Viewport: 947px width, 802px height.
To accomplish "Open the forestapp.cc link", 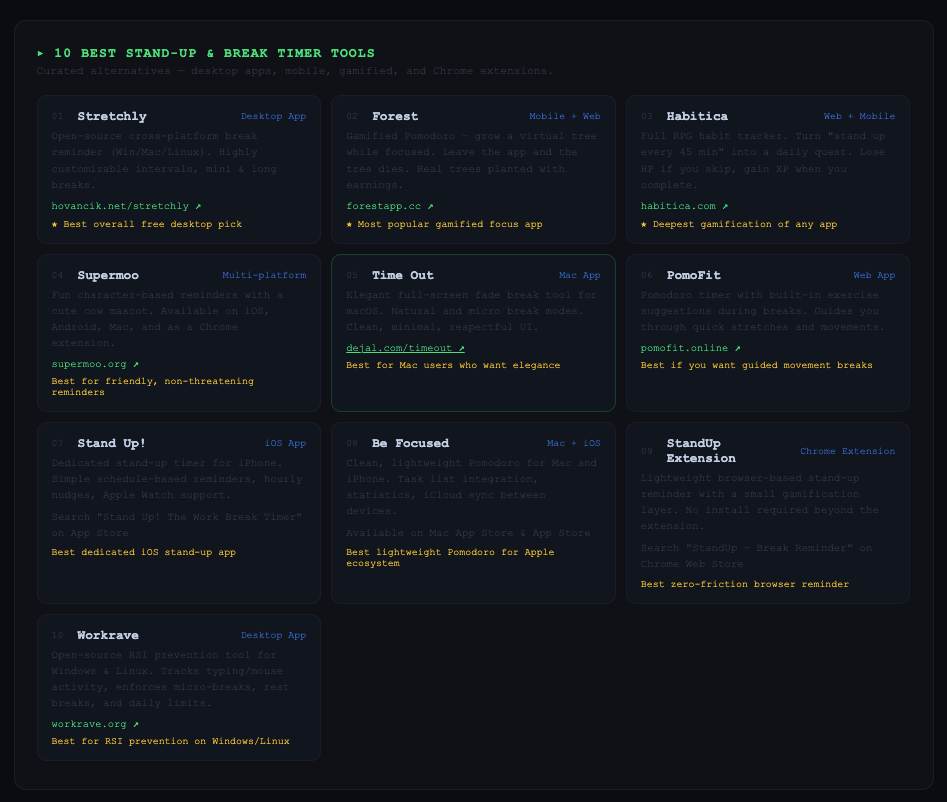I will point(390,206).
